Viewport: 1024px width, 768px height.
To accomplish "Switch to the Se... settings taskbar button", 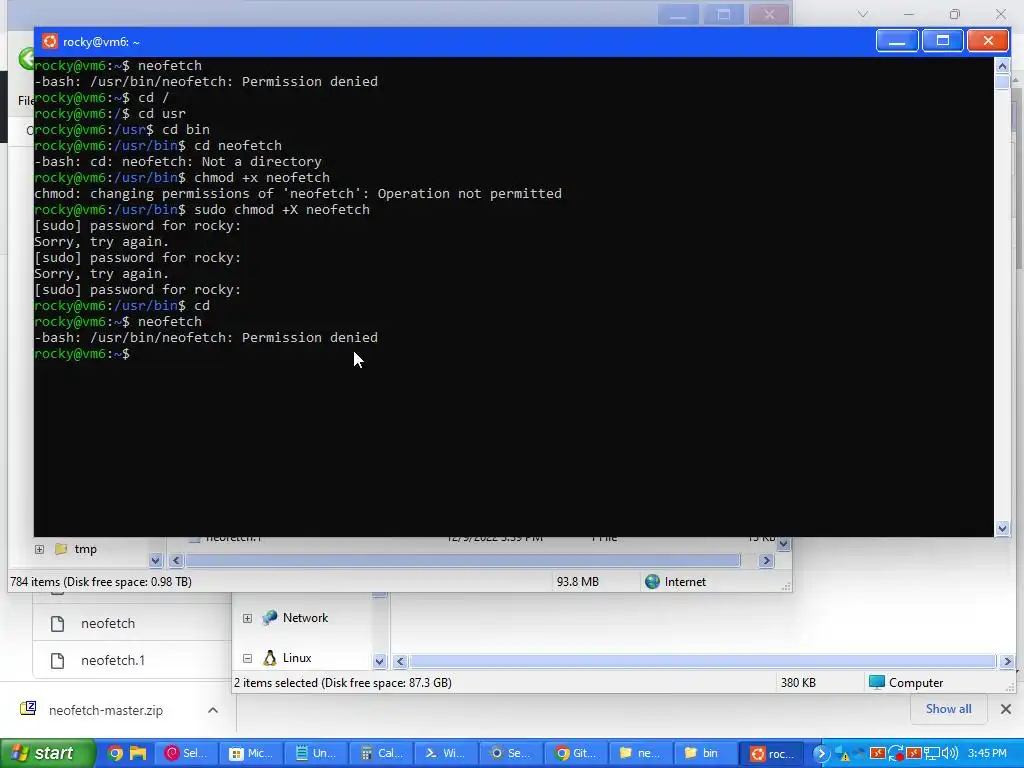I will pyautogui.click(x=510, y=753).
